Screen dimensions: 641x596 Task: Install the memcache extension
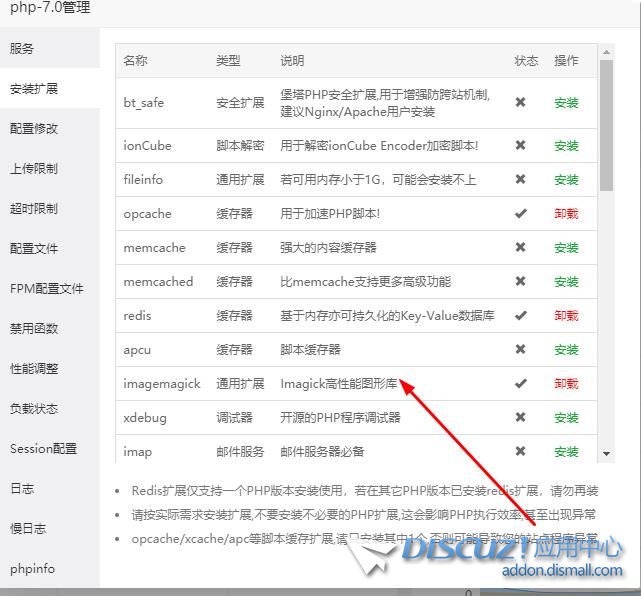566,248
